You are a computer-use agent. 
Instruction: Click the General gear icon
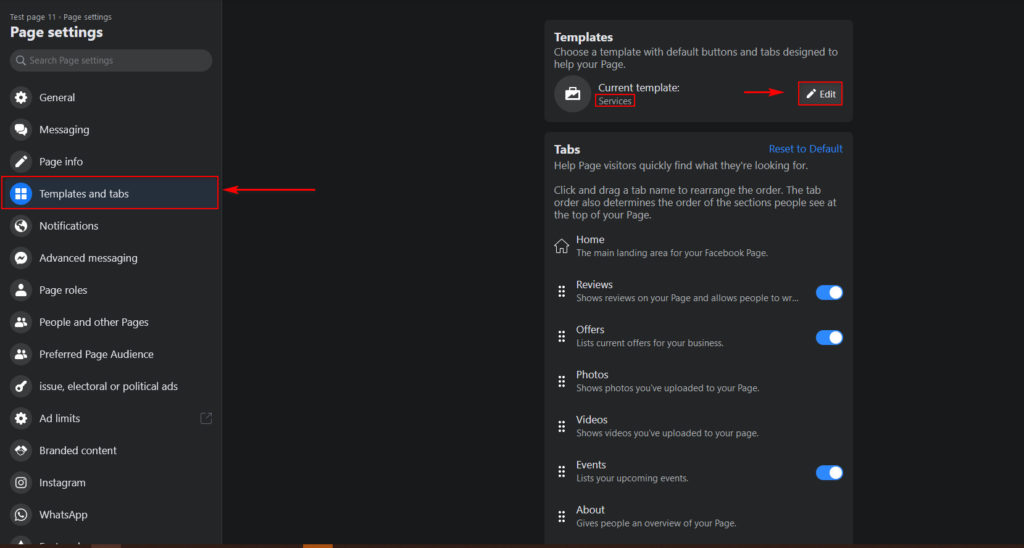[x=21, y=97]
